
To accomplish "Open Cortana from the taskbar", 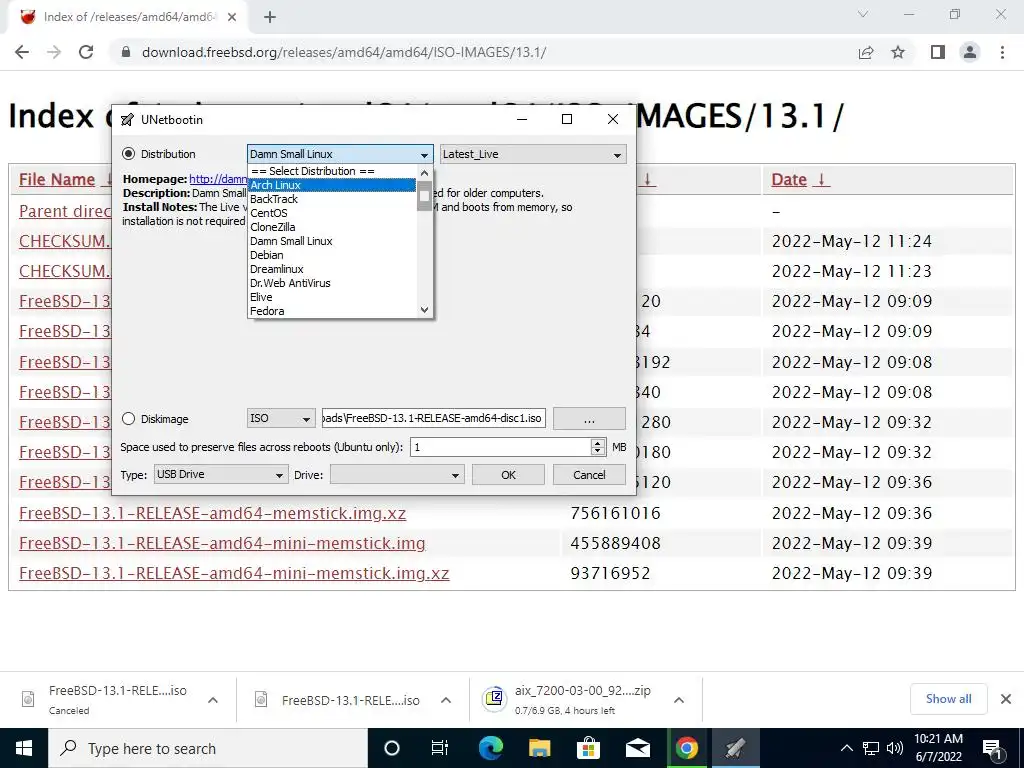I will tap(392, 748).
